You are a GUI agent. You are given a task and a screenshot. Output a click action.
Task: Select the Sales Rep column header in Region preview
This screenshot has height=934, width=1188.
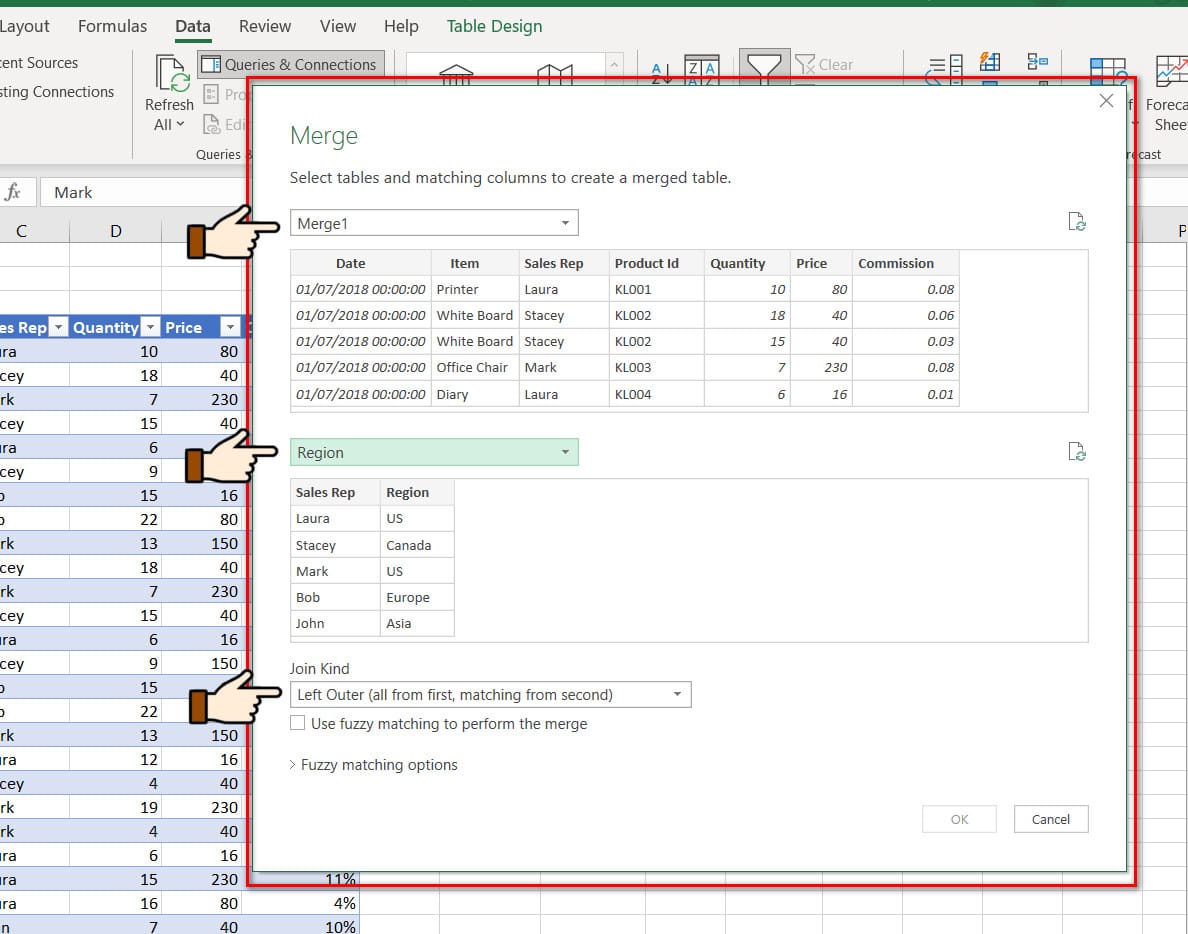coord(326,493)
